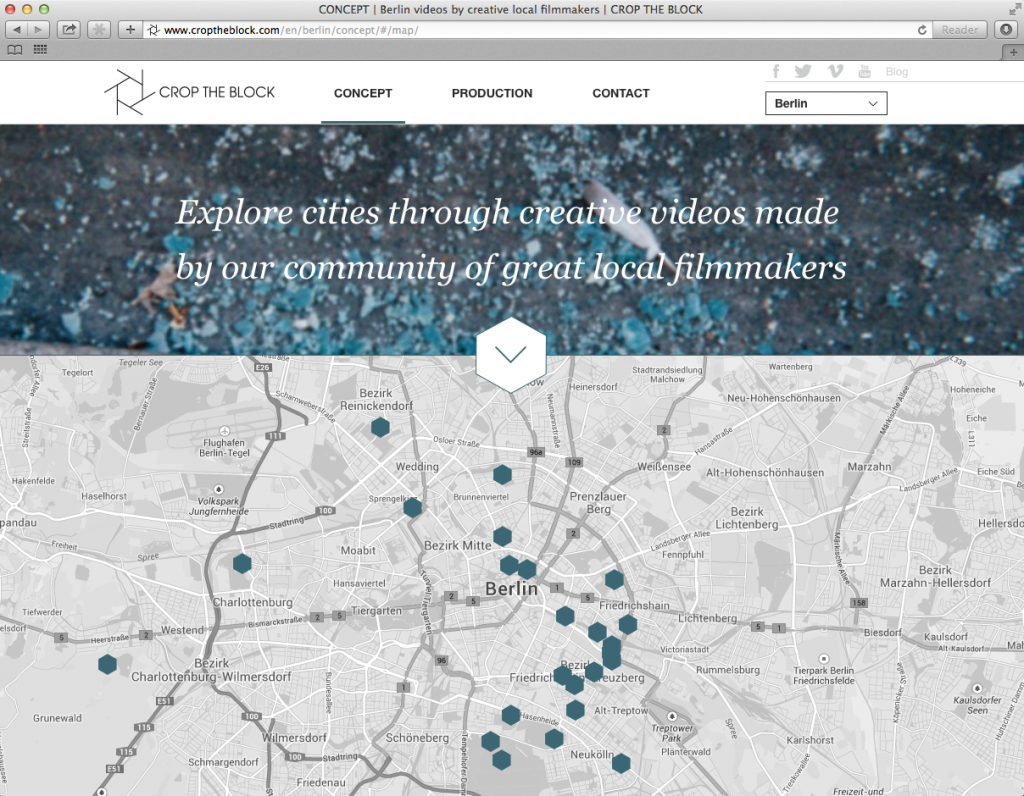Open the Downloads icon in toolbar
The image size is (1024, 796).
coord(1006,29)
